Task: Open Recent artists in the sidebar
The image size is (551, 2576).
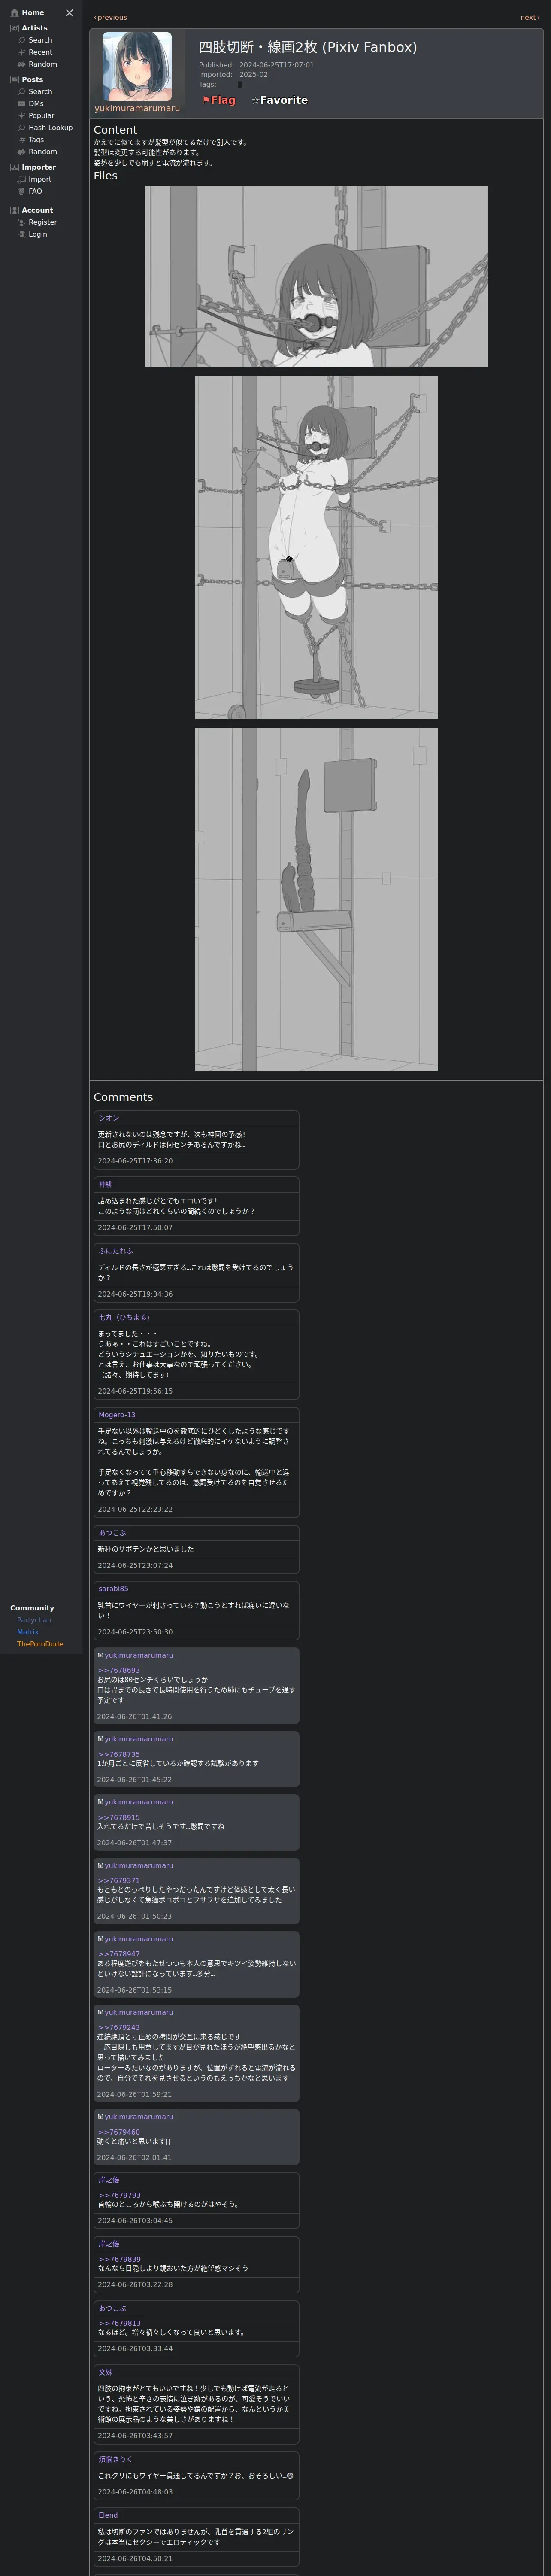Action: [x=35, y=52]
